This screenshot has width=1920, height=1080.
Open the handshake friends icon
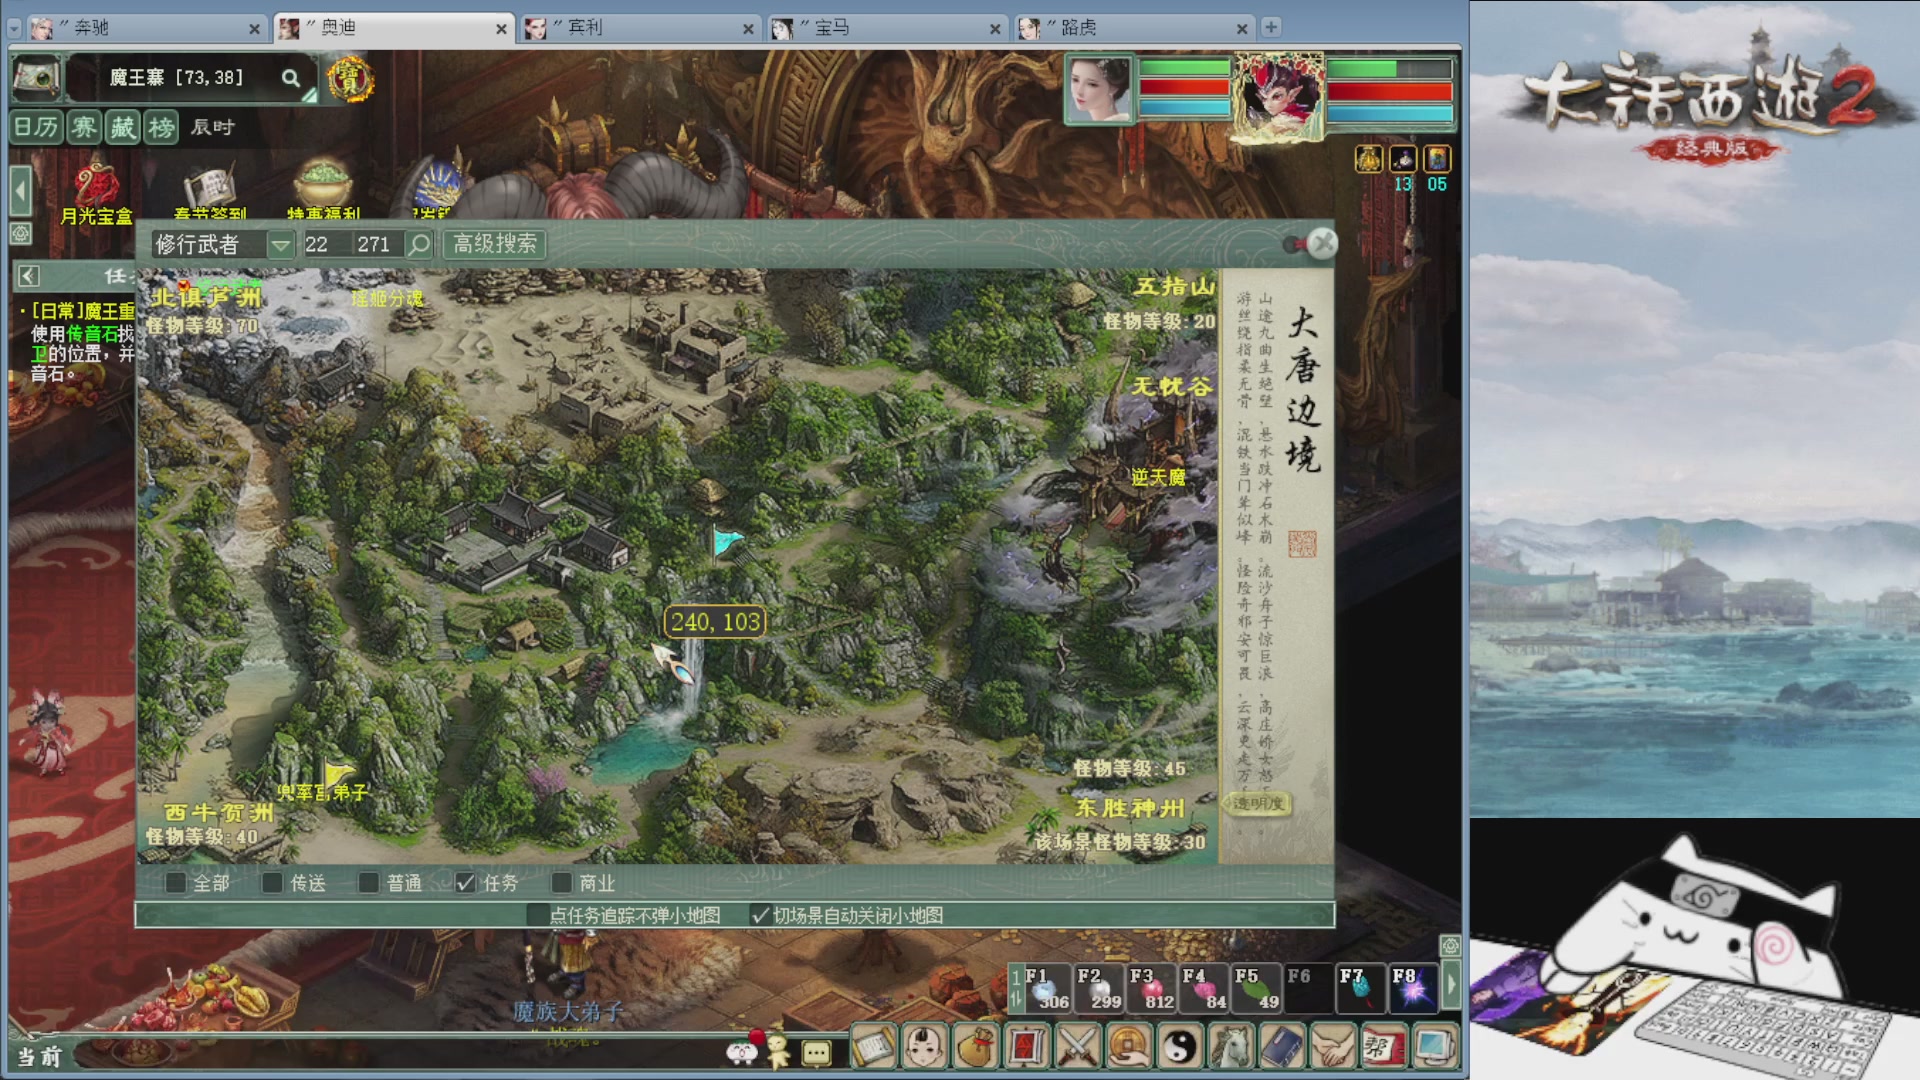click(1333, 1048)
